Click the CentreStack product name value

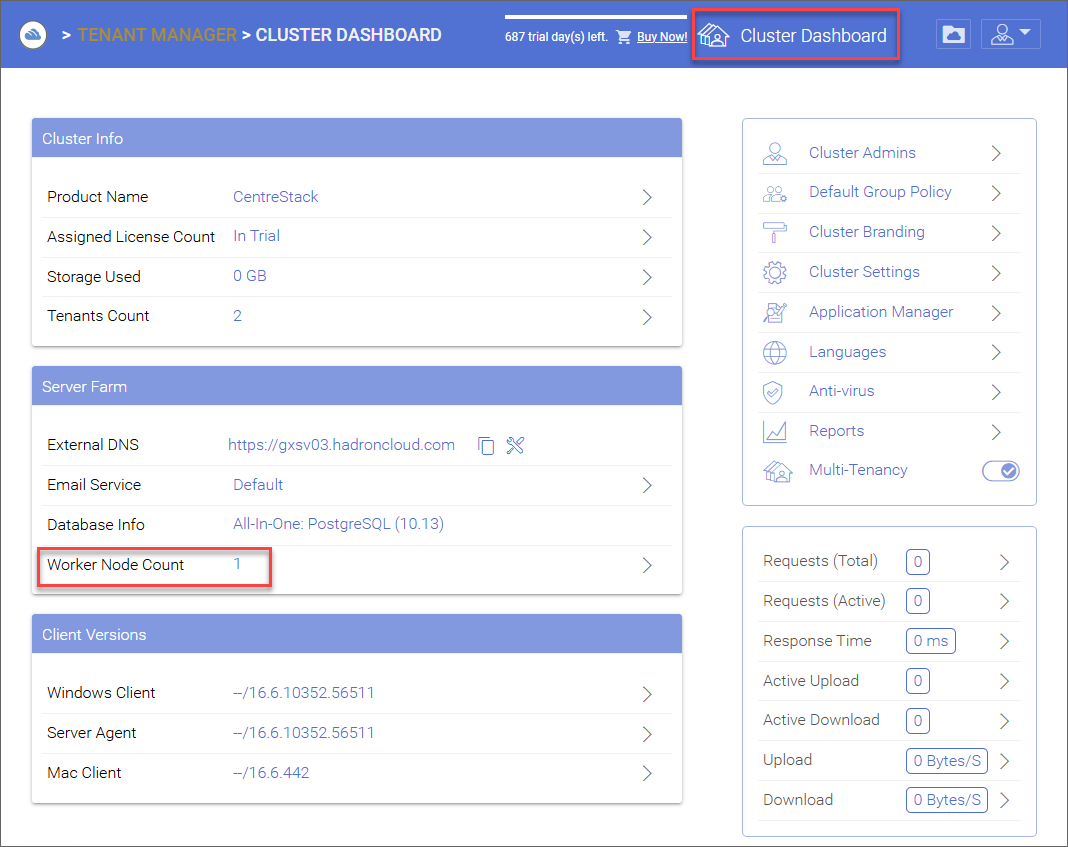pyautogui.click(x=275, y=197)
